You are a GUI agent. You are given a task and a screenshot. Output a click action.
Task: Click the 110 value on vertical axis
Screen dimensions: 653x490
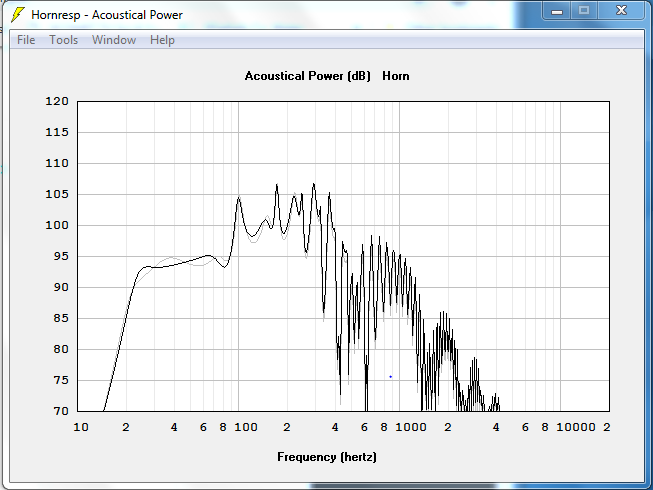click(x=57, y=163)
